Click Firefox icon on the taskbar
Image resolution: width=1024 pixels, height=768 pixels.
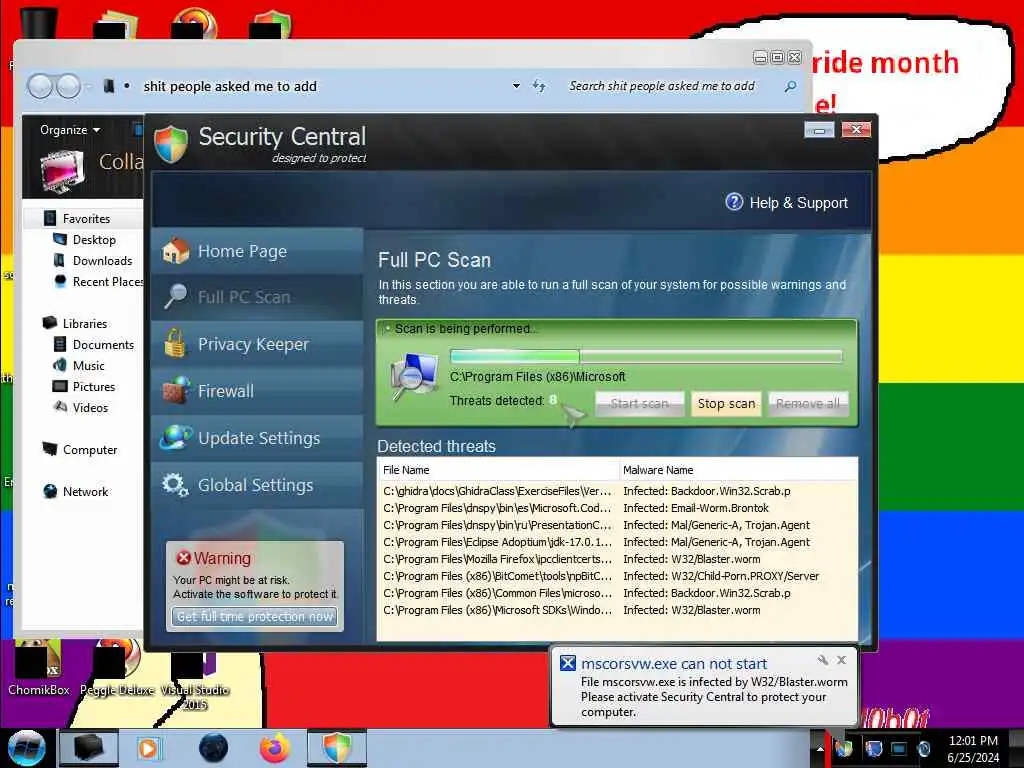275,748
